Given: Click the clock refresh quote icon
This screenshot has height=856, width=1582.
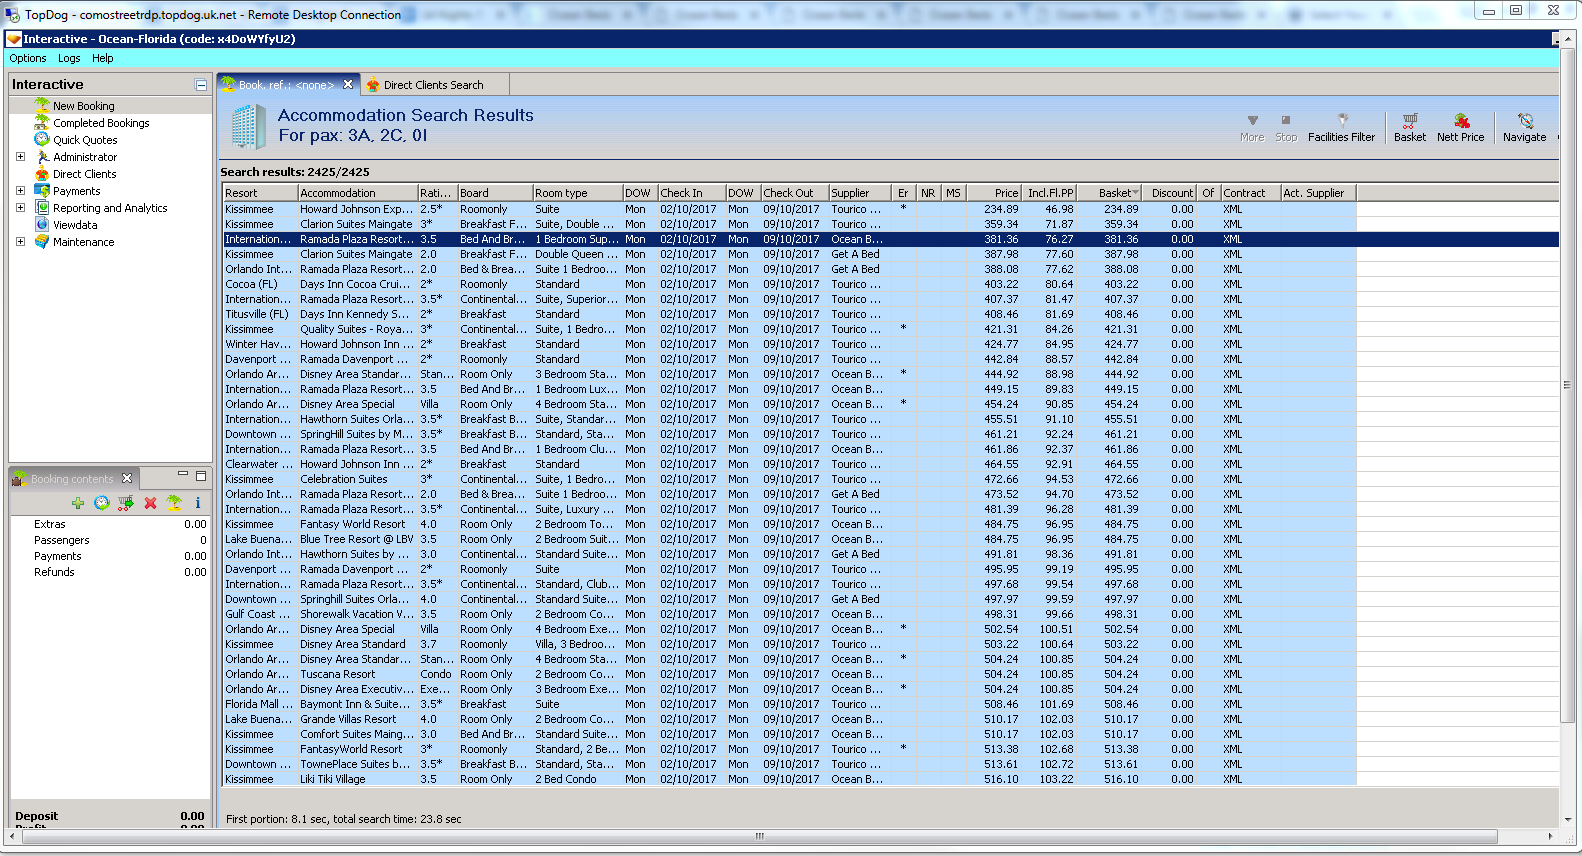Looking at the screenshot, I should 102,503.
